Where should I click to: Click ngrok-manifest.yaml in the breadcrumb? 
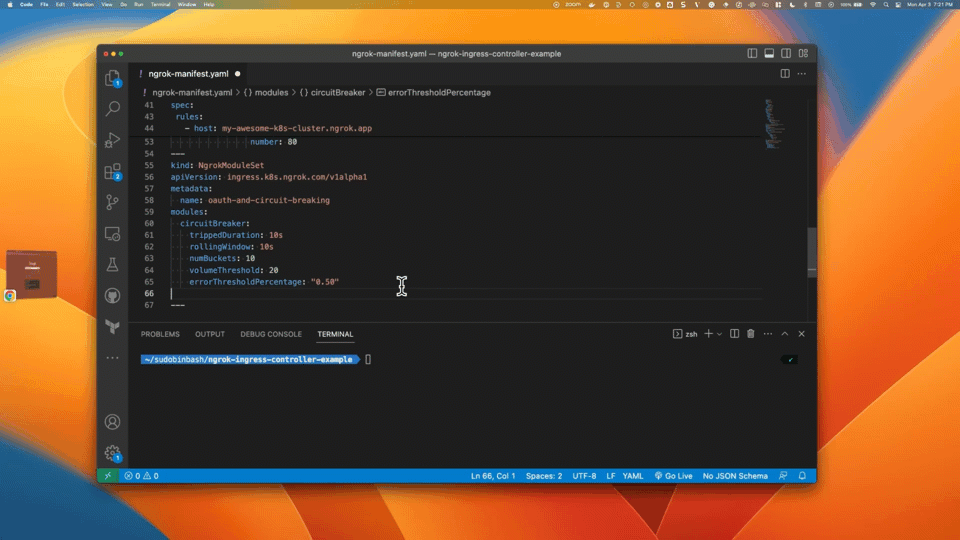click(192, 92)
